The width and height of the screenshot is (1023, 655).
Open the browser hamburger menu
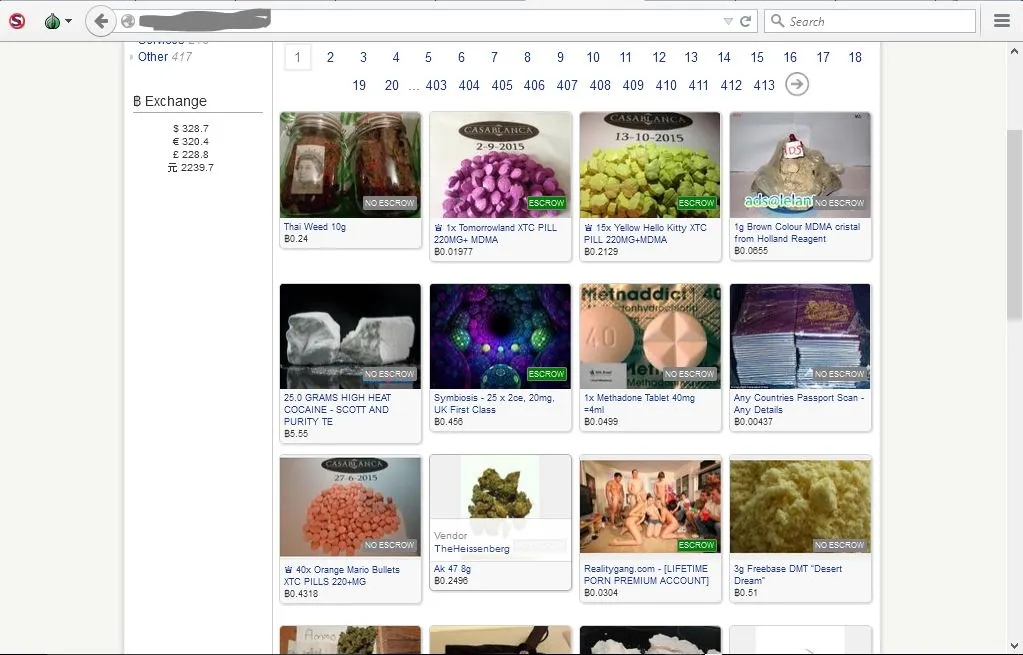[1002, 20]
